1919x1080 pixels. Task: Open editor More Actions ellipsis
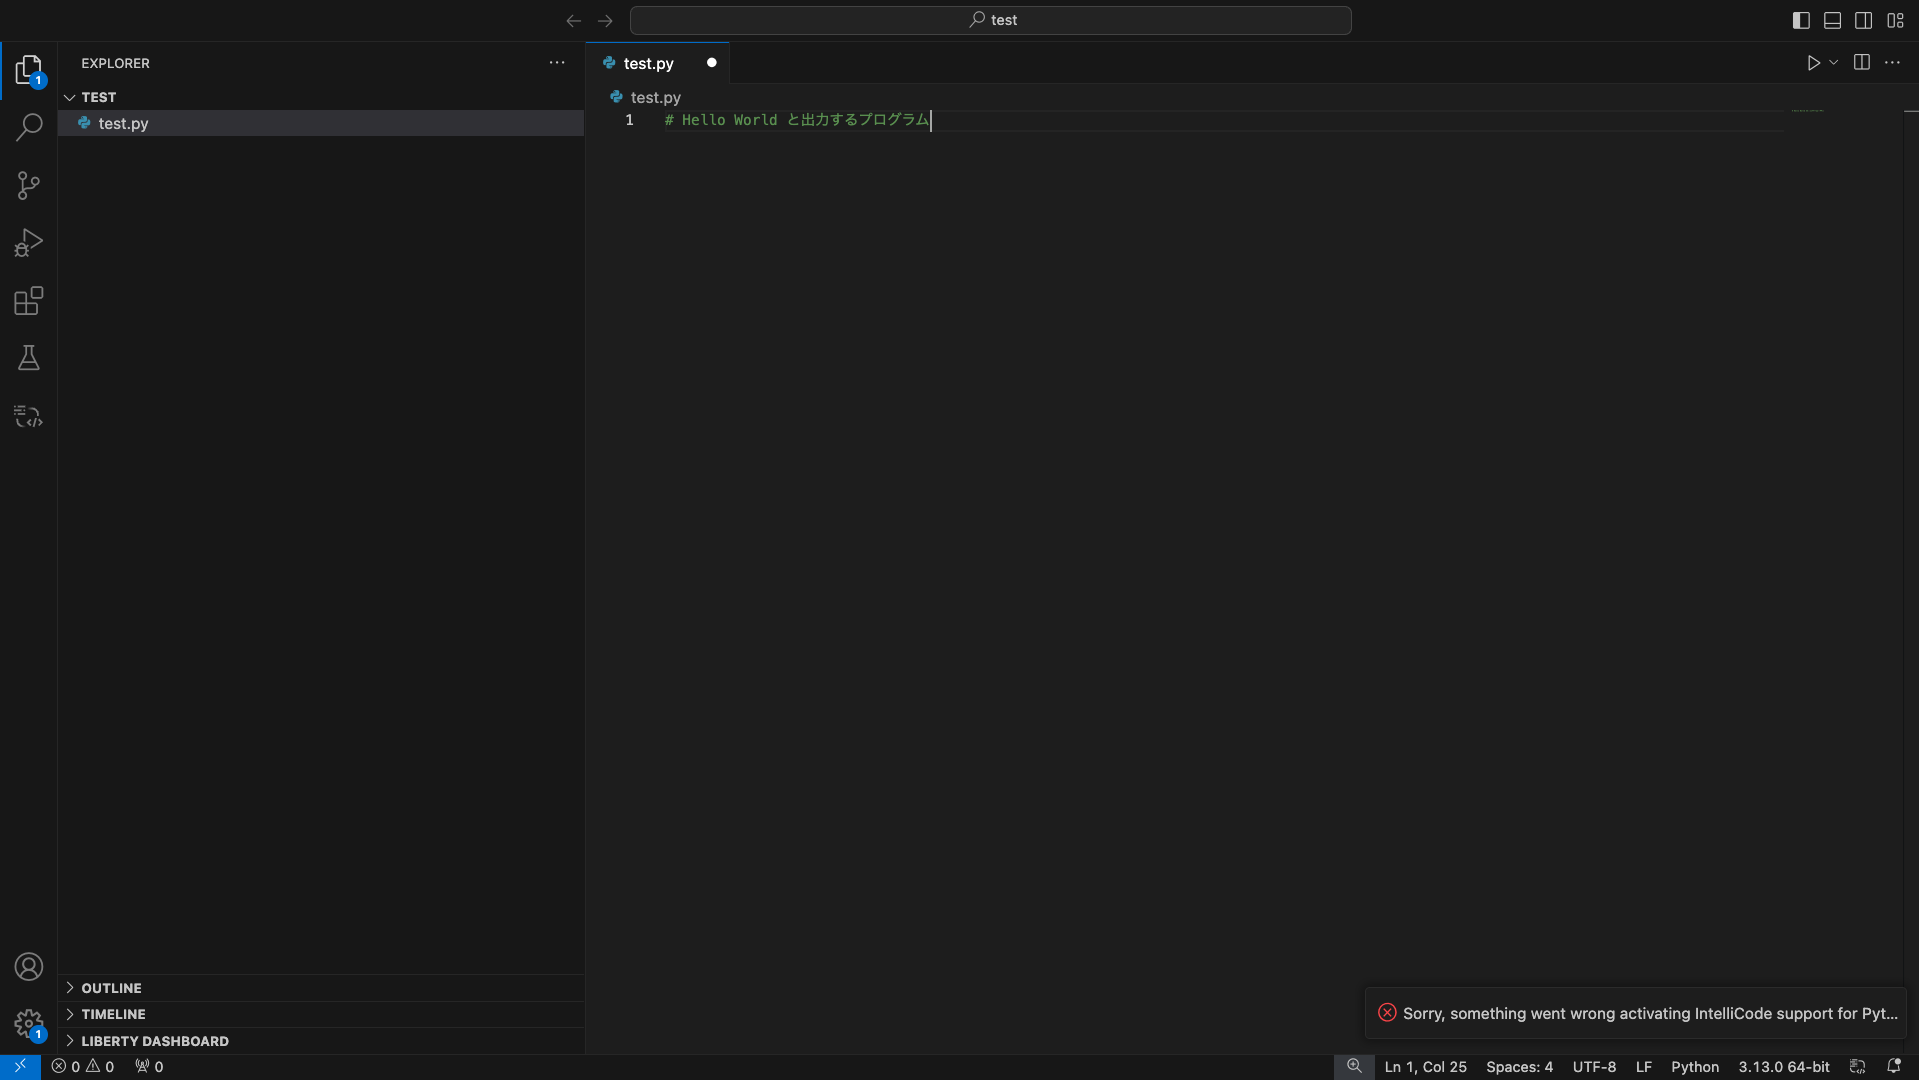tap(1892, 63)
